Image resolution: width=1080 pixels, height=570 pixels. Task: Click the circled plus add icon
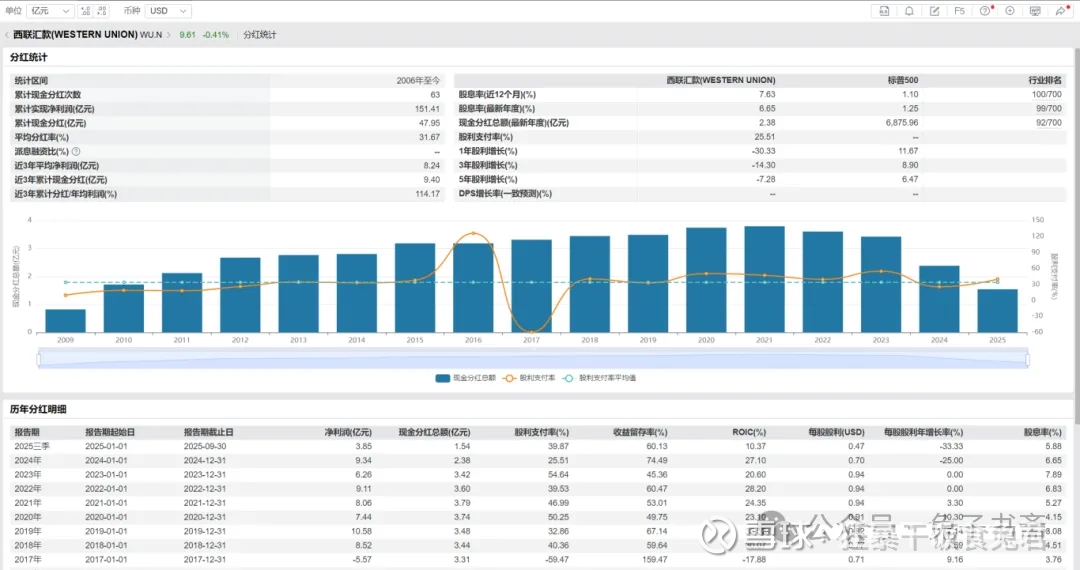coord(1010,10)
